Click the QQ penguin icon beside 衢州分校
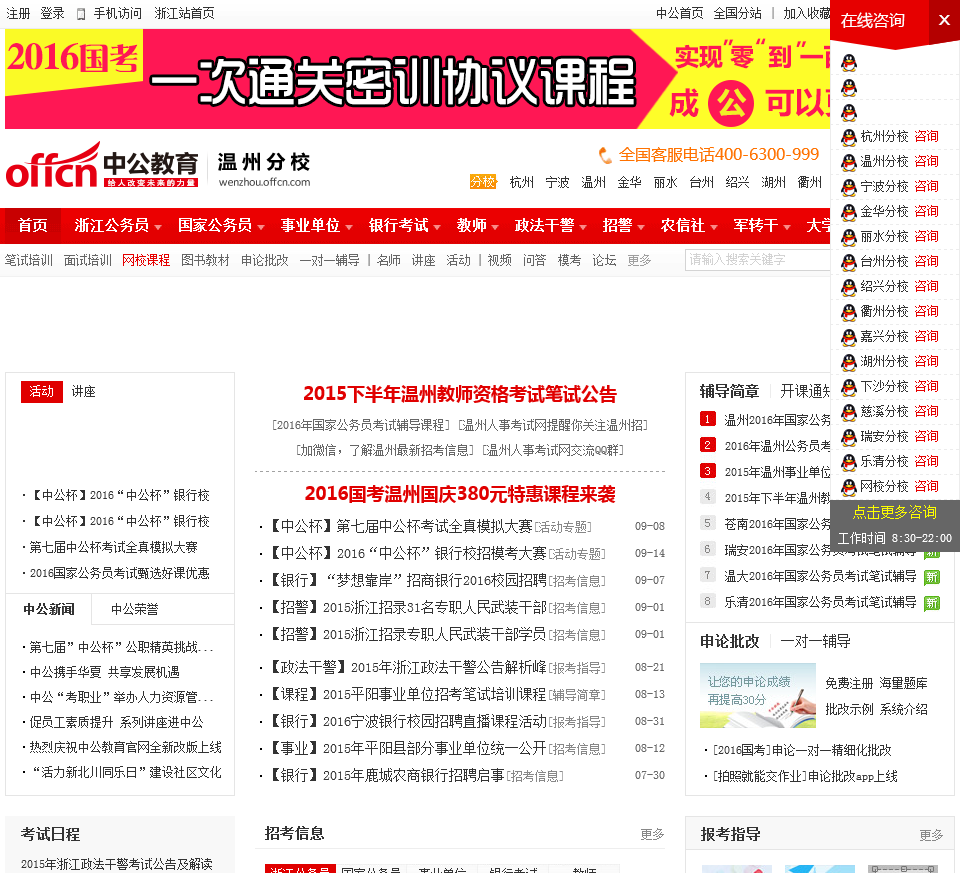The width and height of the screenshot is (960, 873). (849, 312)
